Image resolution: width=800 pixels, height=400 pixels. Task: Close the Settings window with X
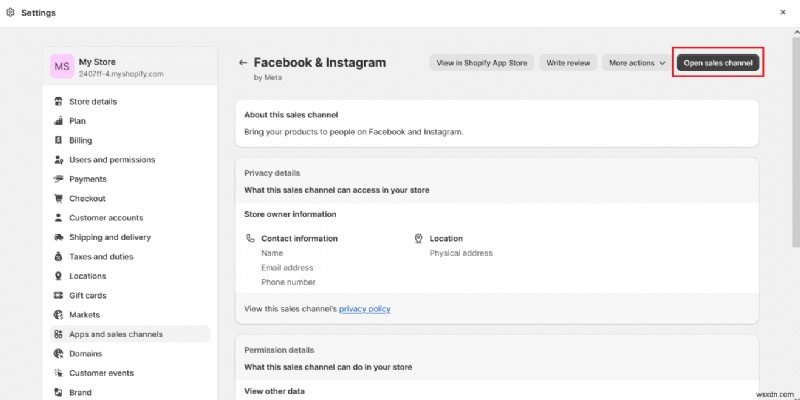(x=783, y=12)
